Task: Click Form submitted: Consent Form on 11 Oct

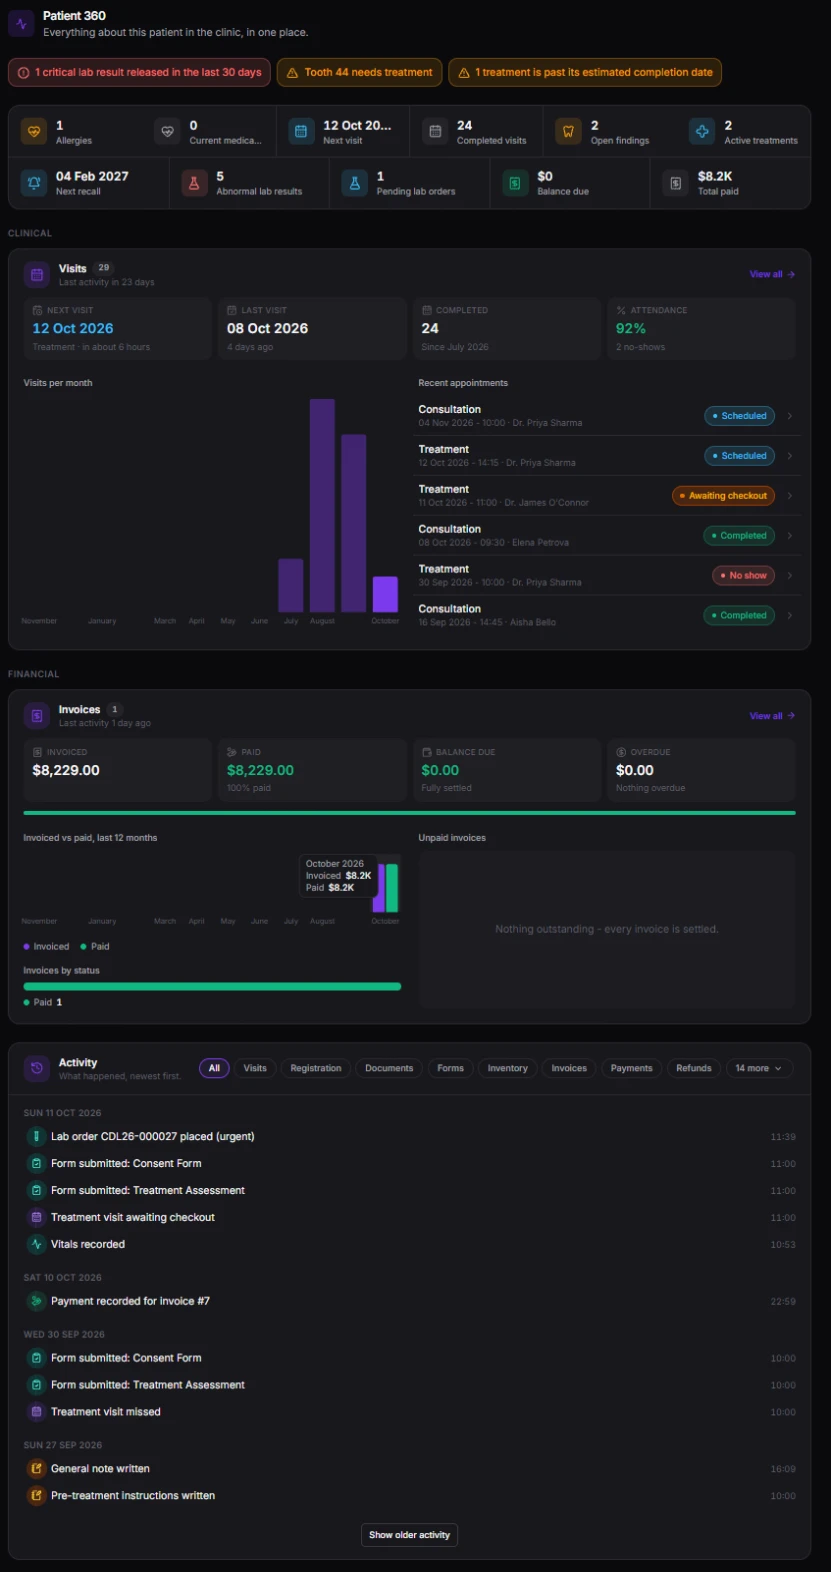Action: (126, 1164)
